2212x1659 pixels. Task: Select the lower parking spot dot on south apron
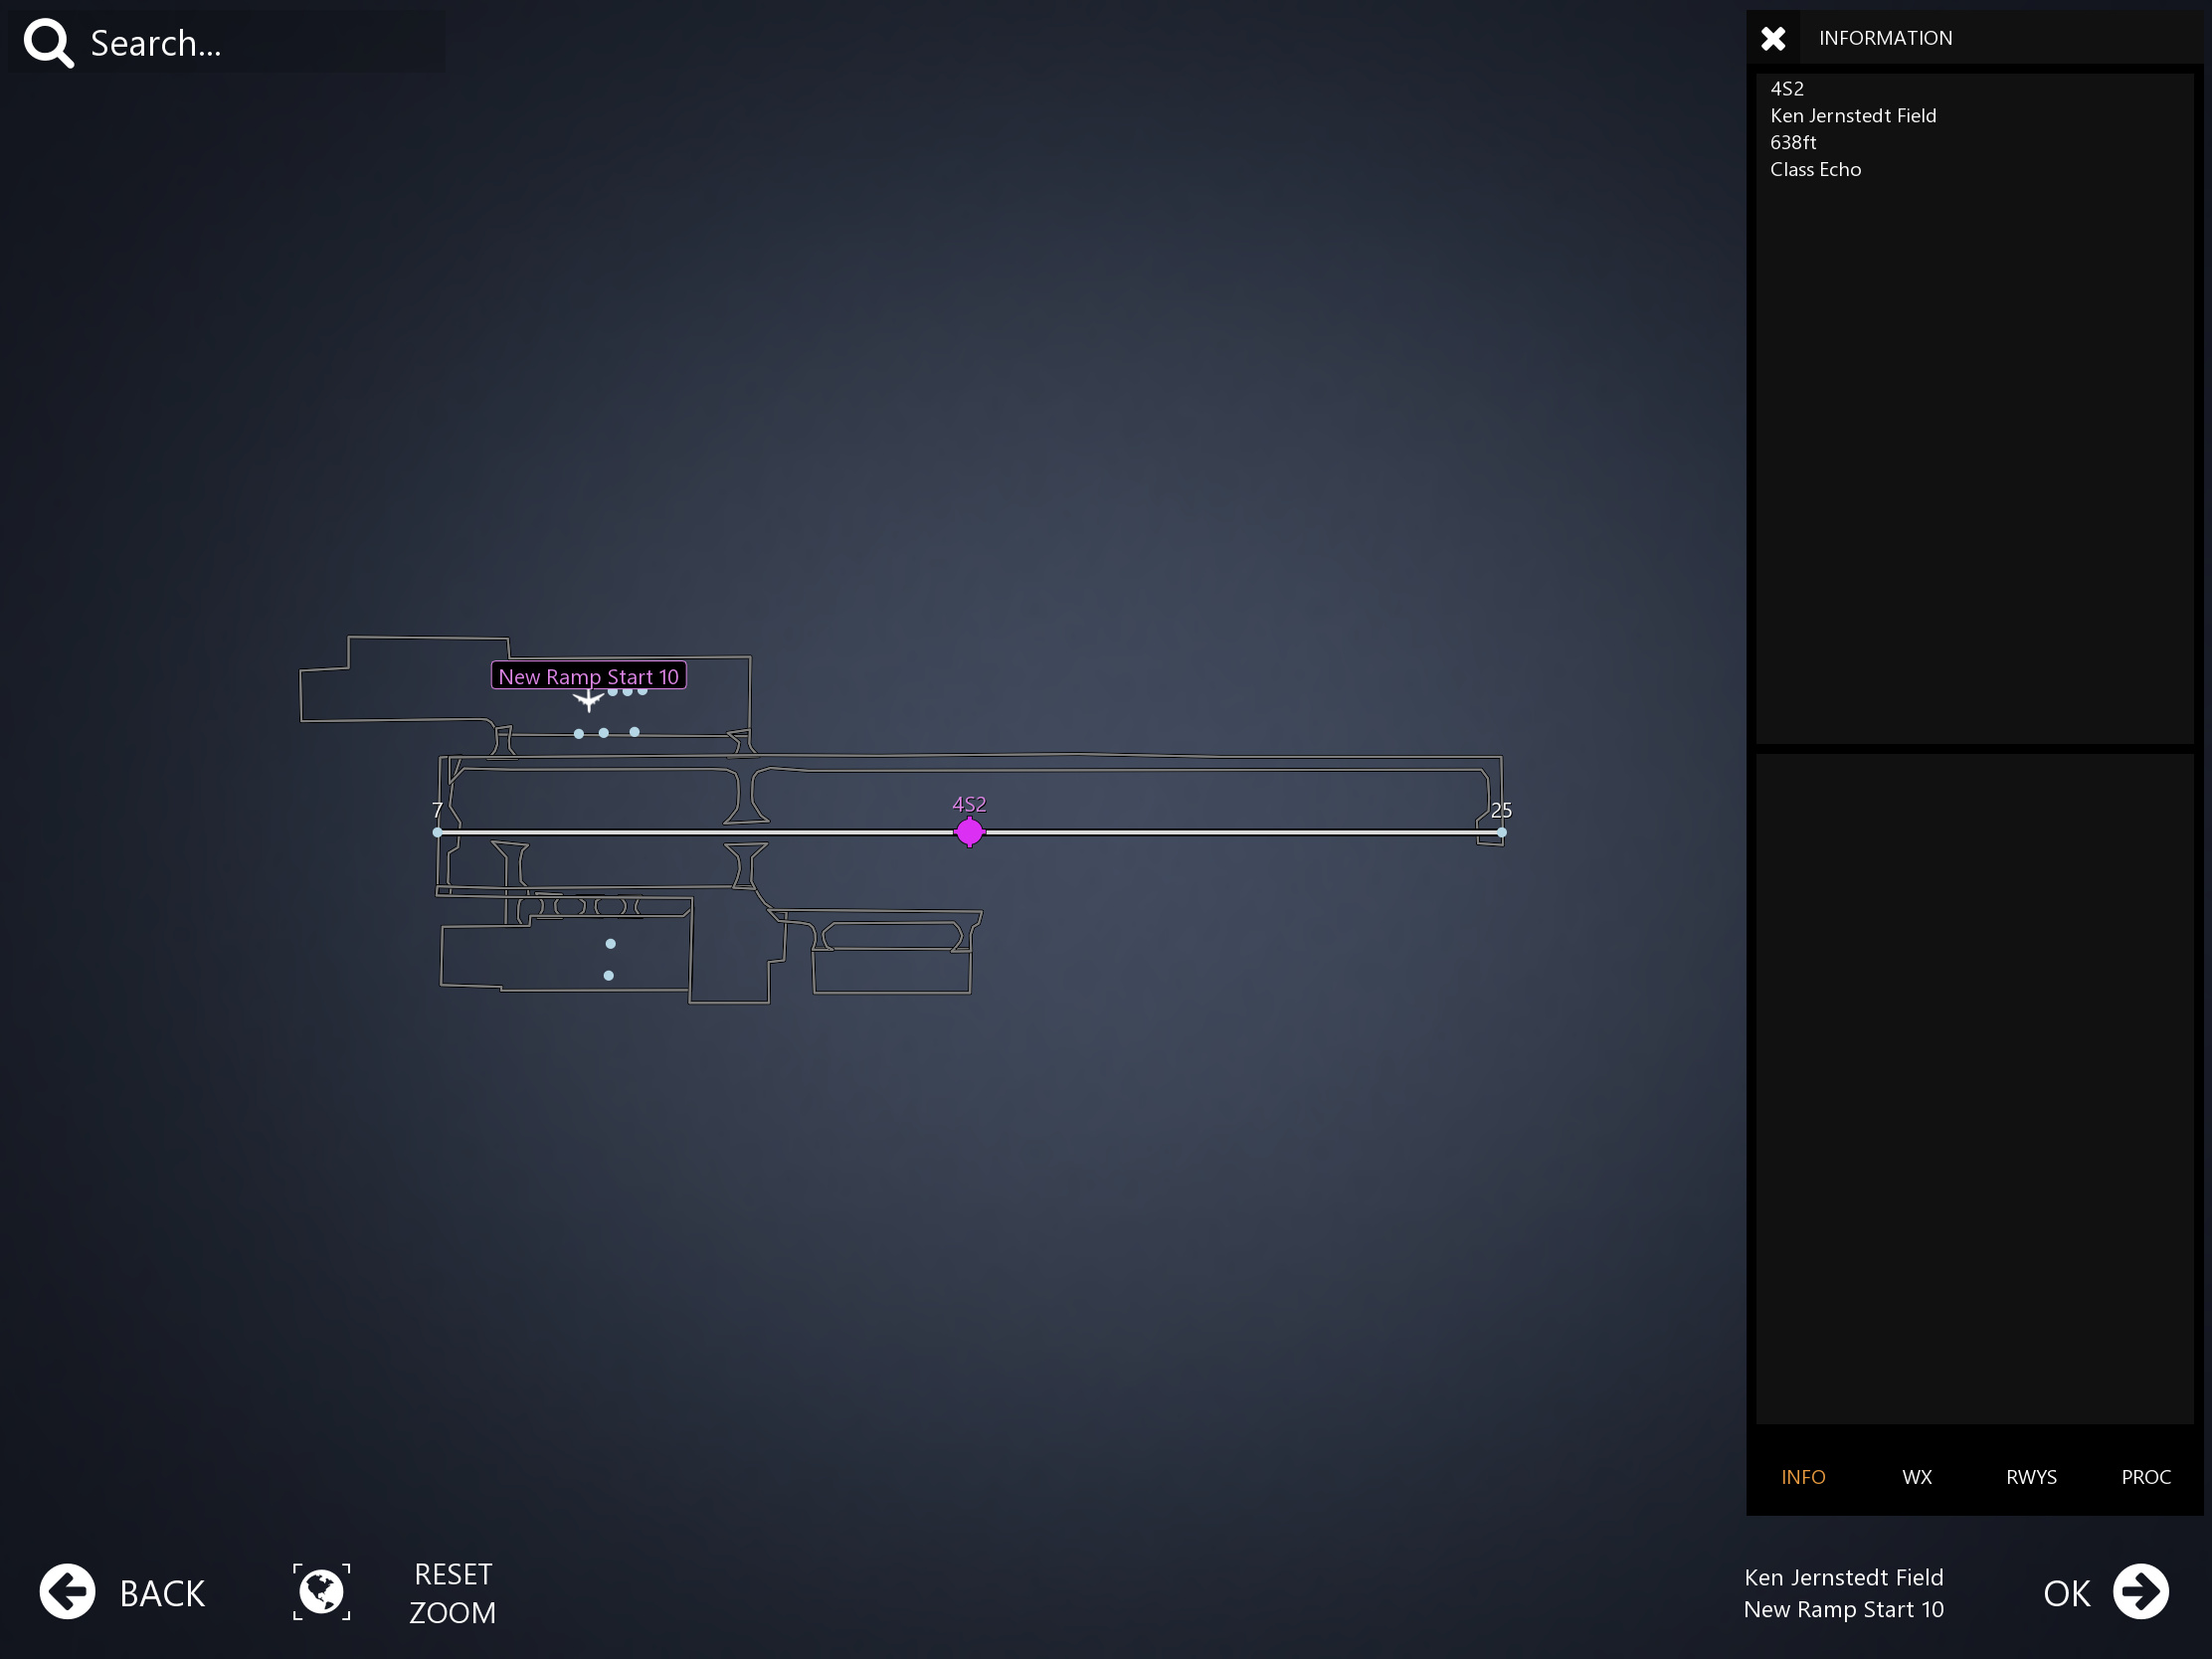[x=608, y=975]
